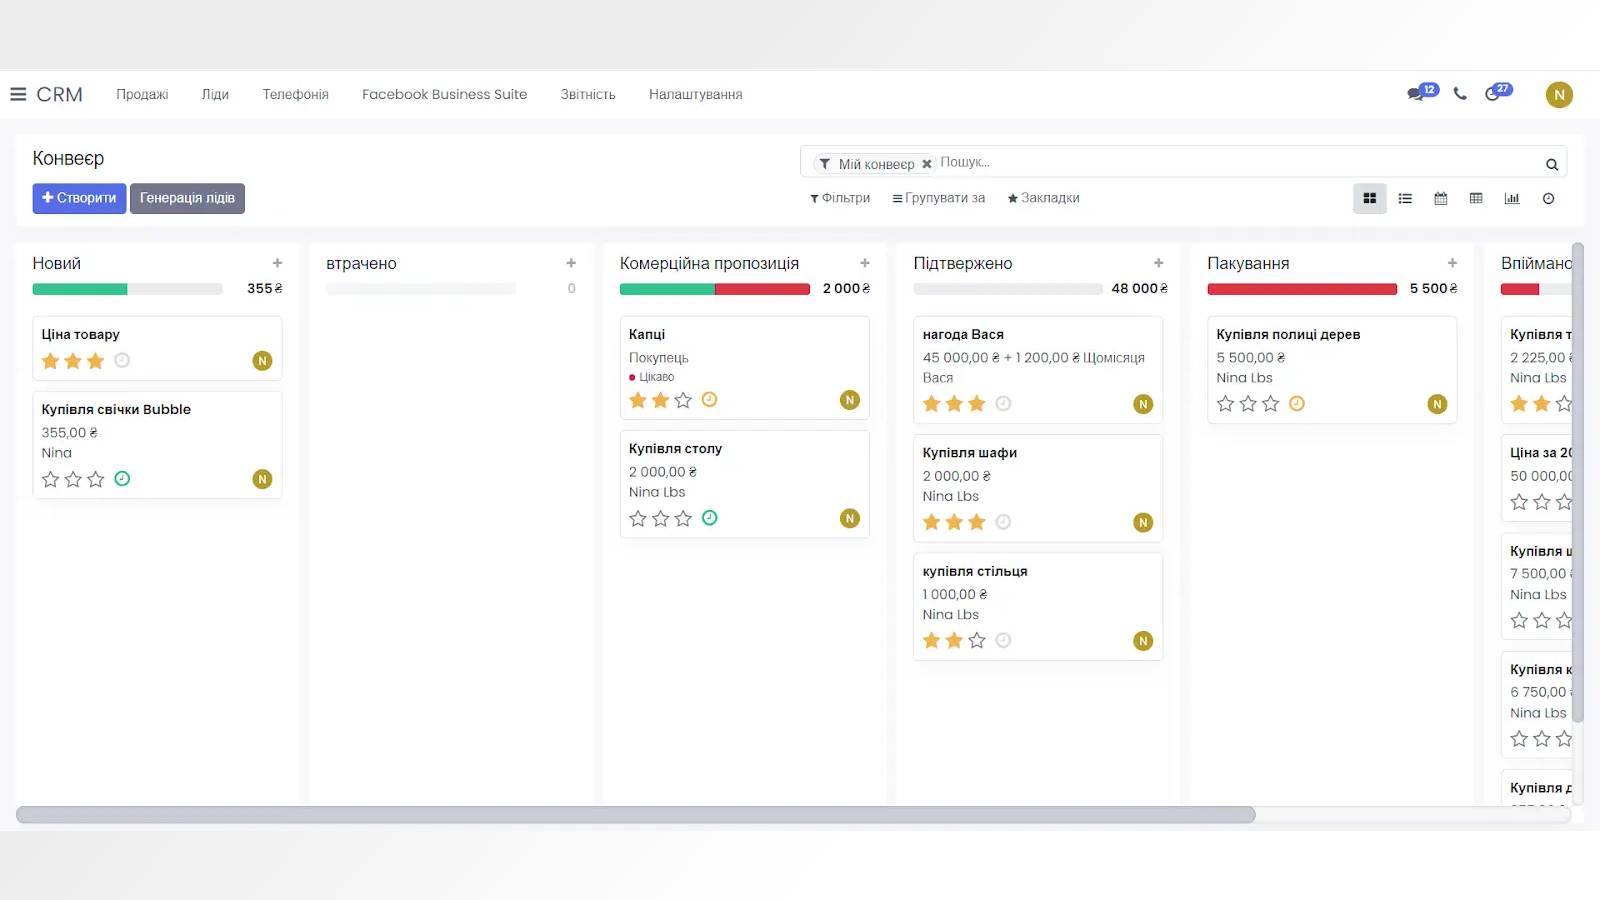The width and height of the screenshot is (1600, 900).
Task: Open the Закладки favorites dropdown
Action: pos(1043,198)
